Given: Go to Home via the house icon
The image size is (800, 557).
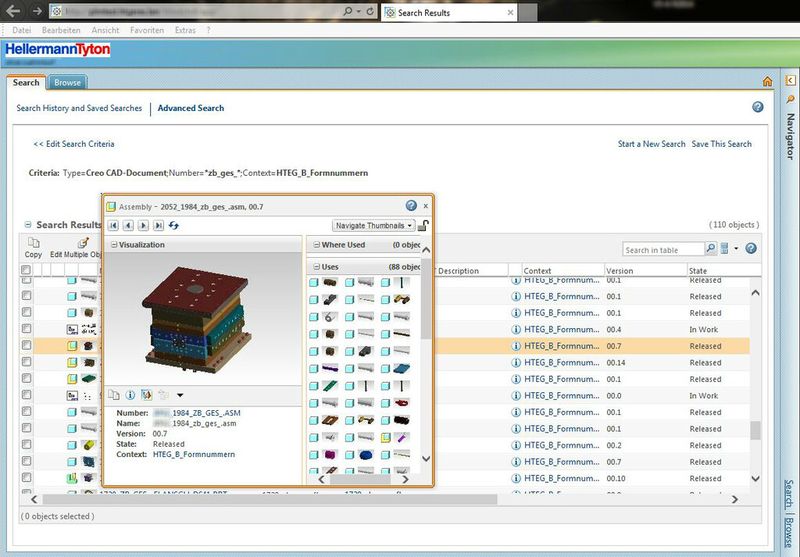Looking at the screenshot, I should [x=767, y=82].
